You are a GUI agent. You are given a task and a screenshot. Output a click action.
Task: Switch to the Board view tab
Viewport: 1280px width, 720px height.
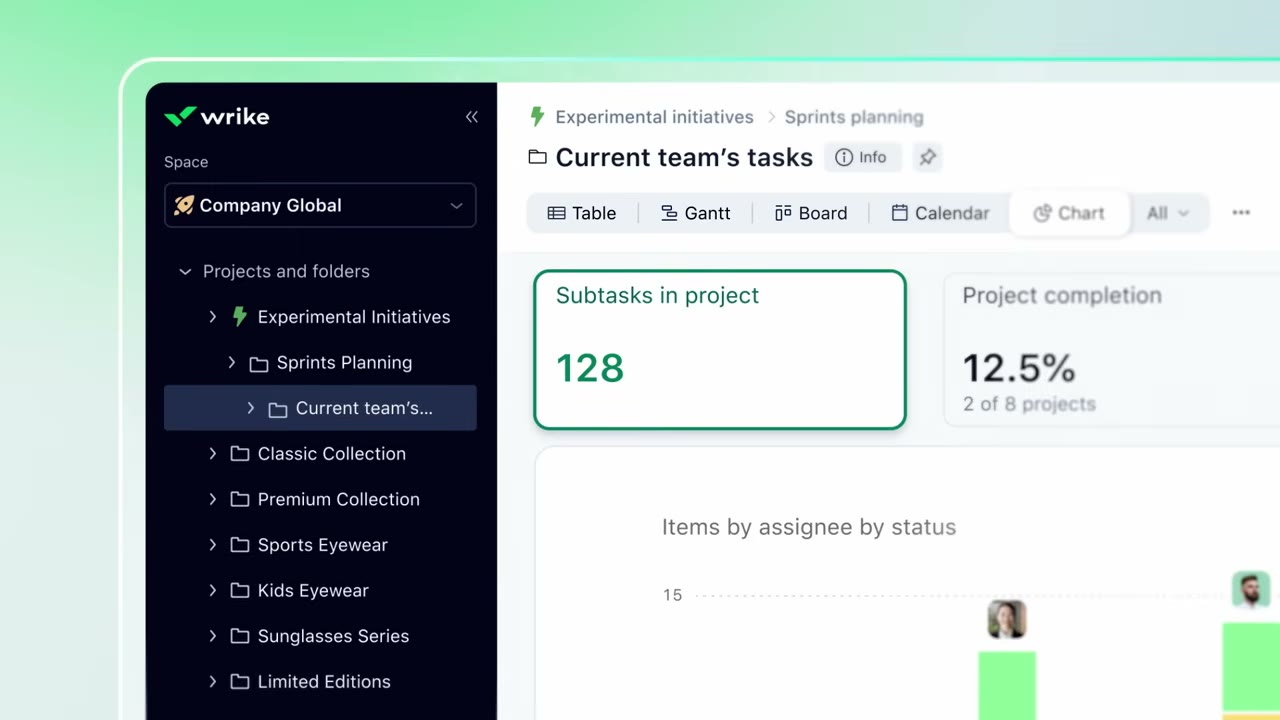(811, 213)
